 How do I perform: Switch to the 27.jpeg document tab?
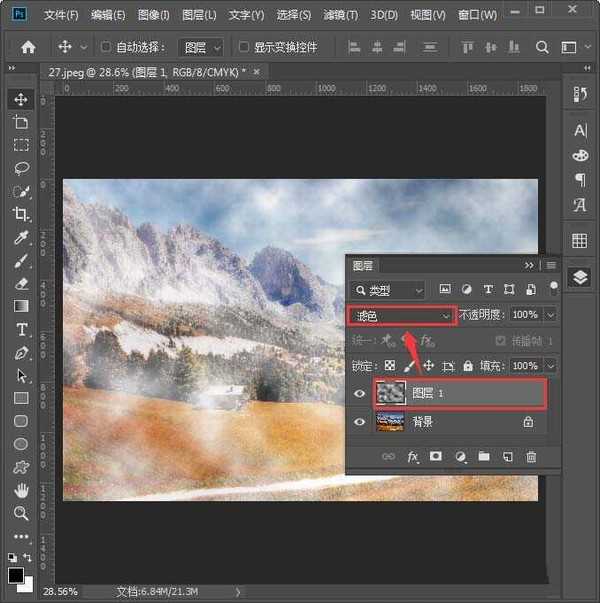(x=150, y=72)
